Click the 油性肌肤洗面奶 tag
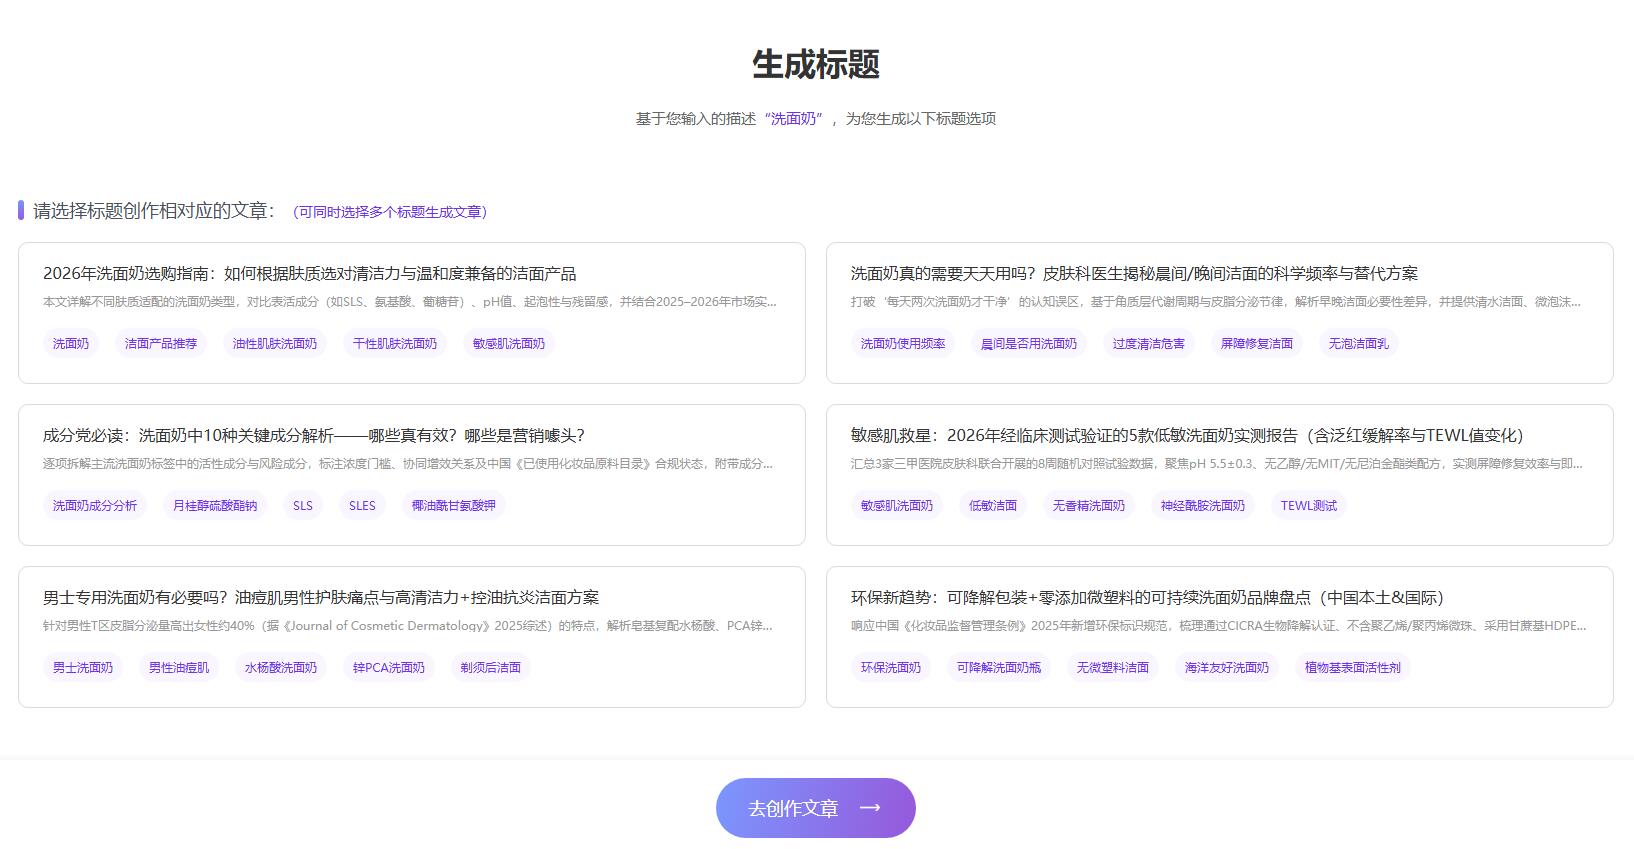This screenshot has height=849, width=1634. click(275, 343)
